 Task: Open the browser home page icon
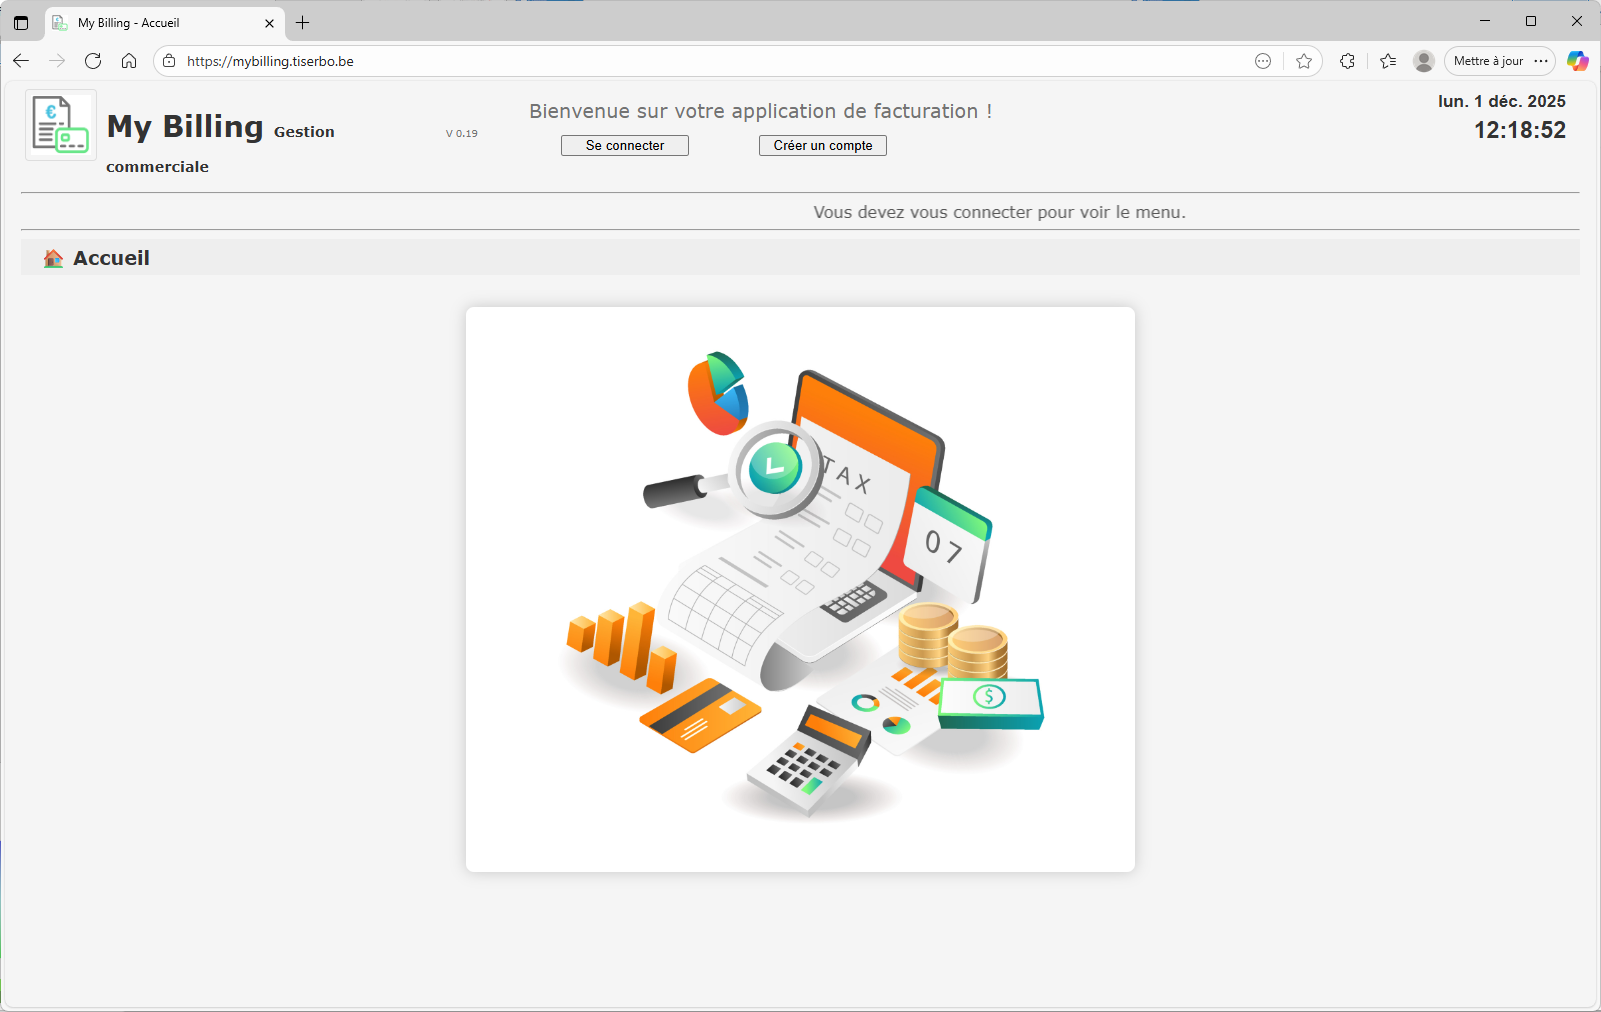pos(129,61)
